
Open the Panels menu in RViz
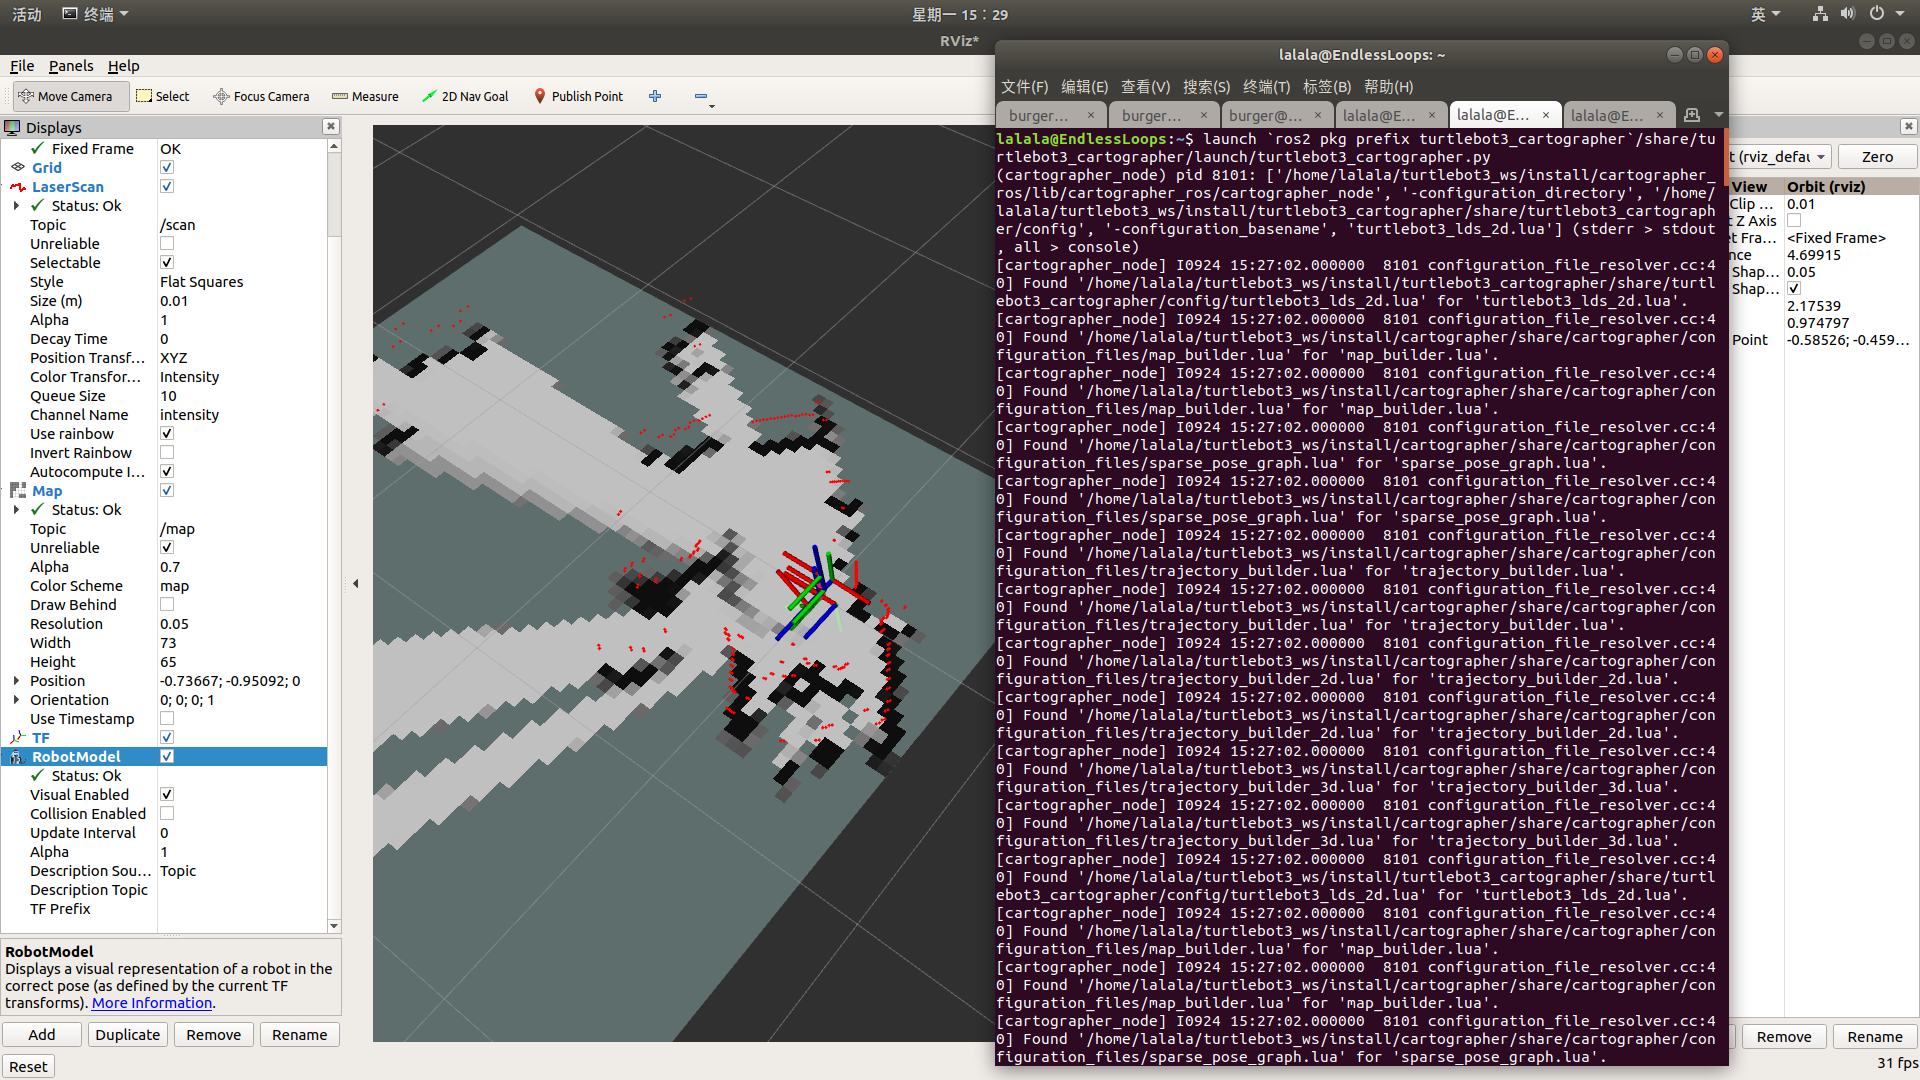(x=71, y=66)
